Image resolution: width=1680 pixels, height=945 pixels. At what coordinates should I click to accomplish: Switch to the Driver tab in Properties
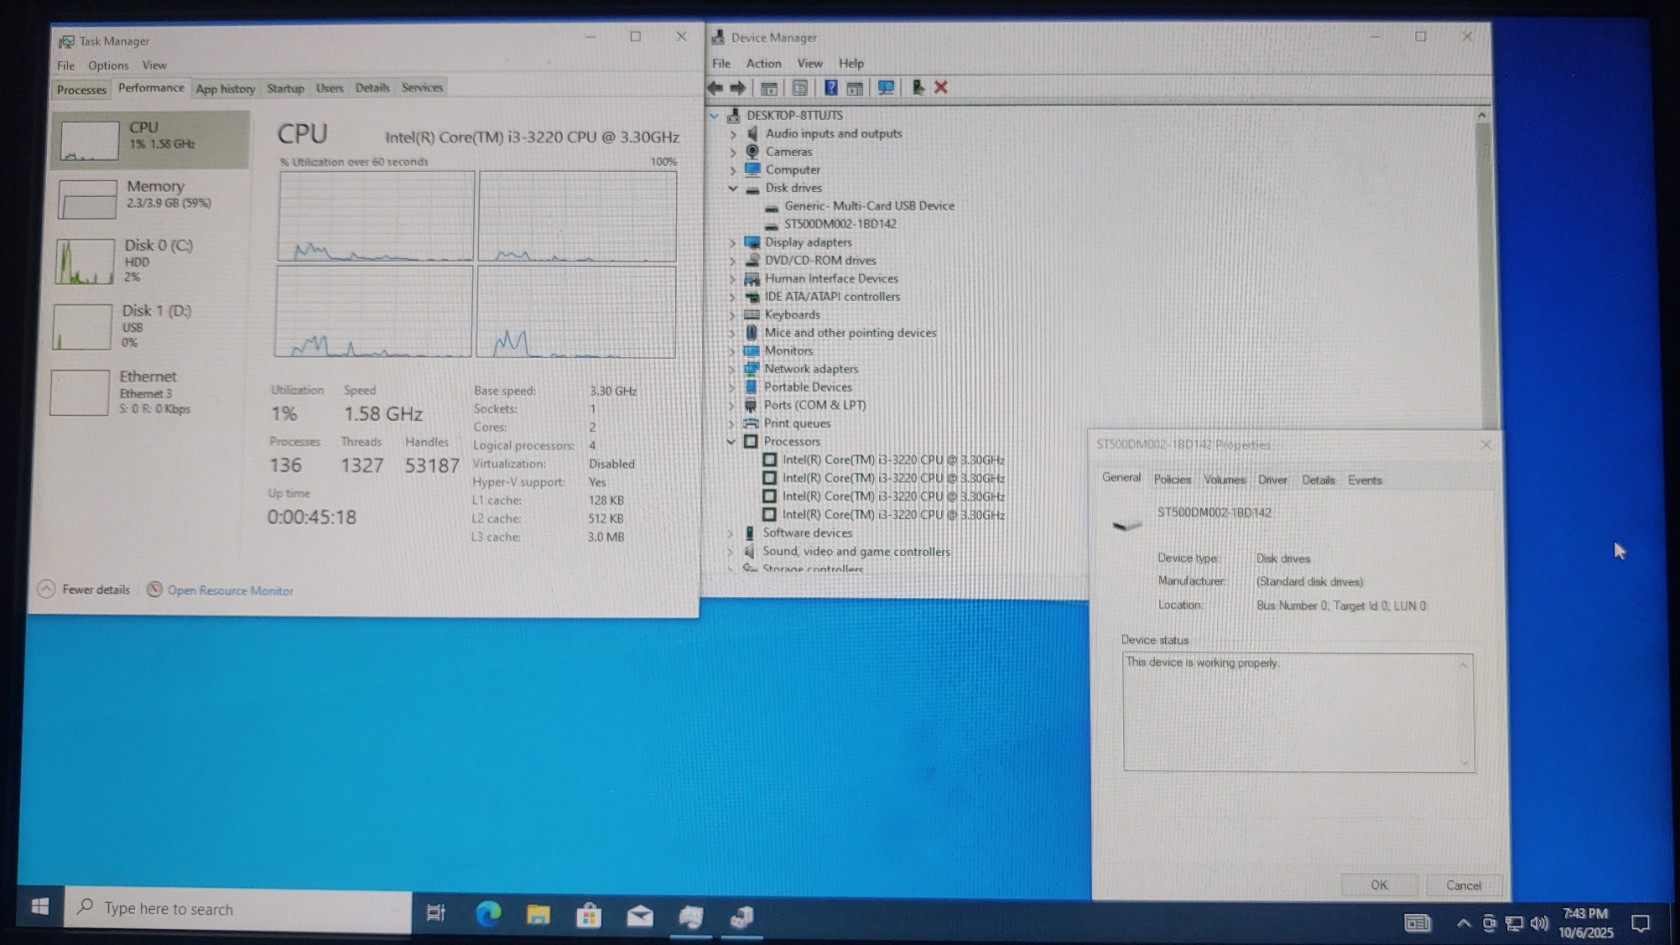point(1272,480)
